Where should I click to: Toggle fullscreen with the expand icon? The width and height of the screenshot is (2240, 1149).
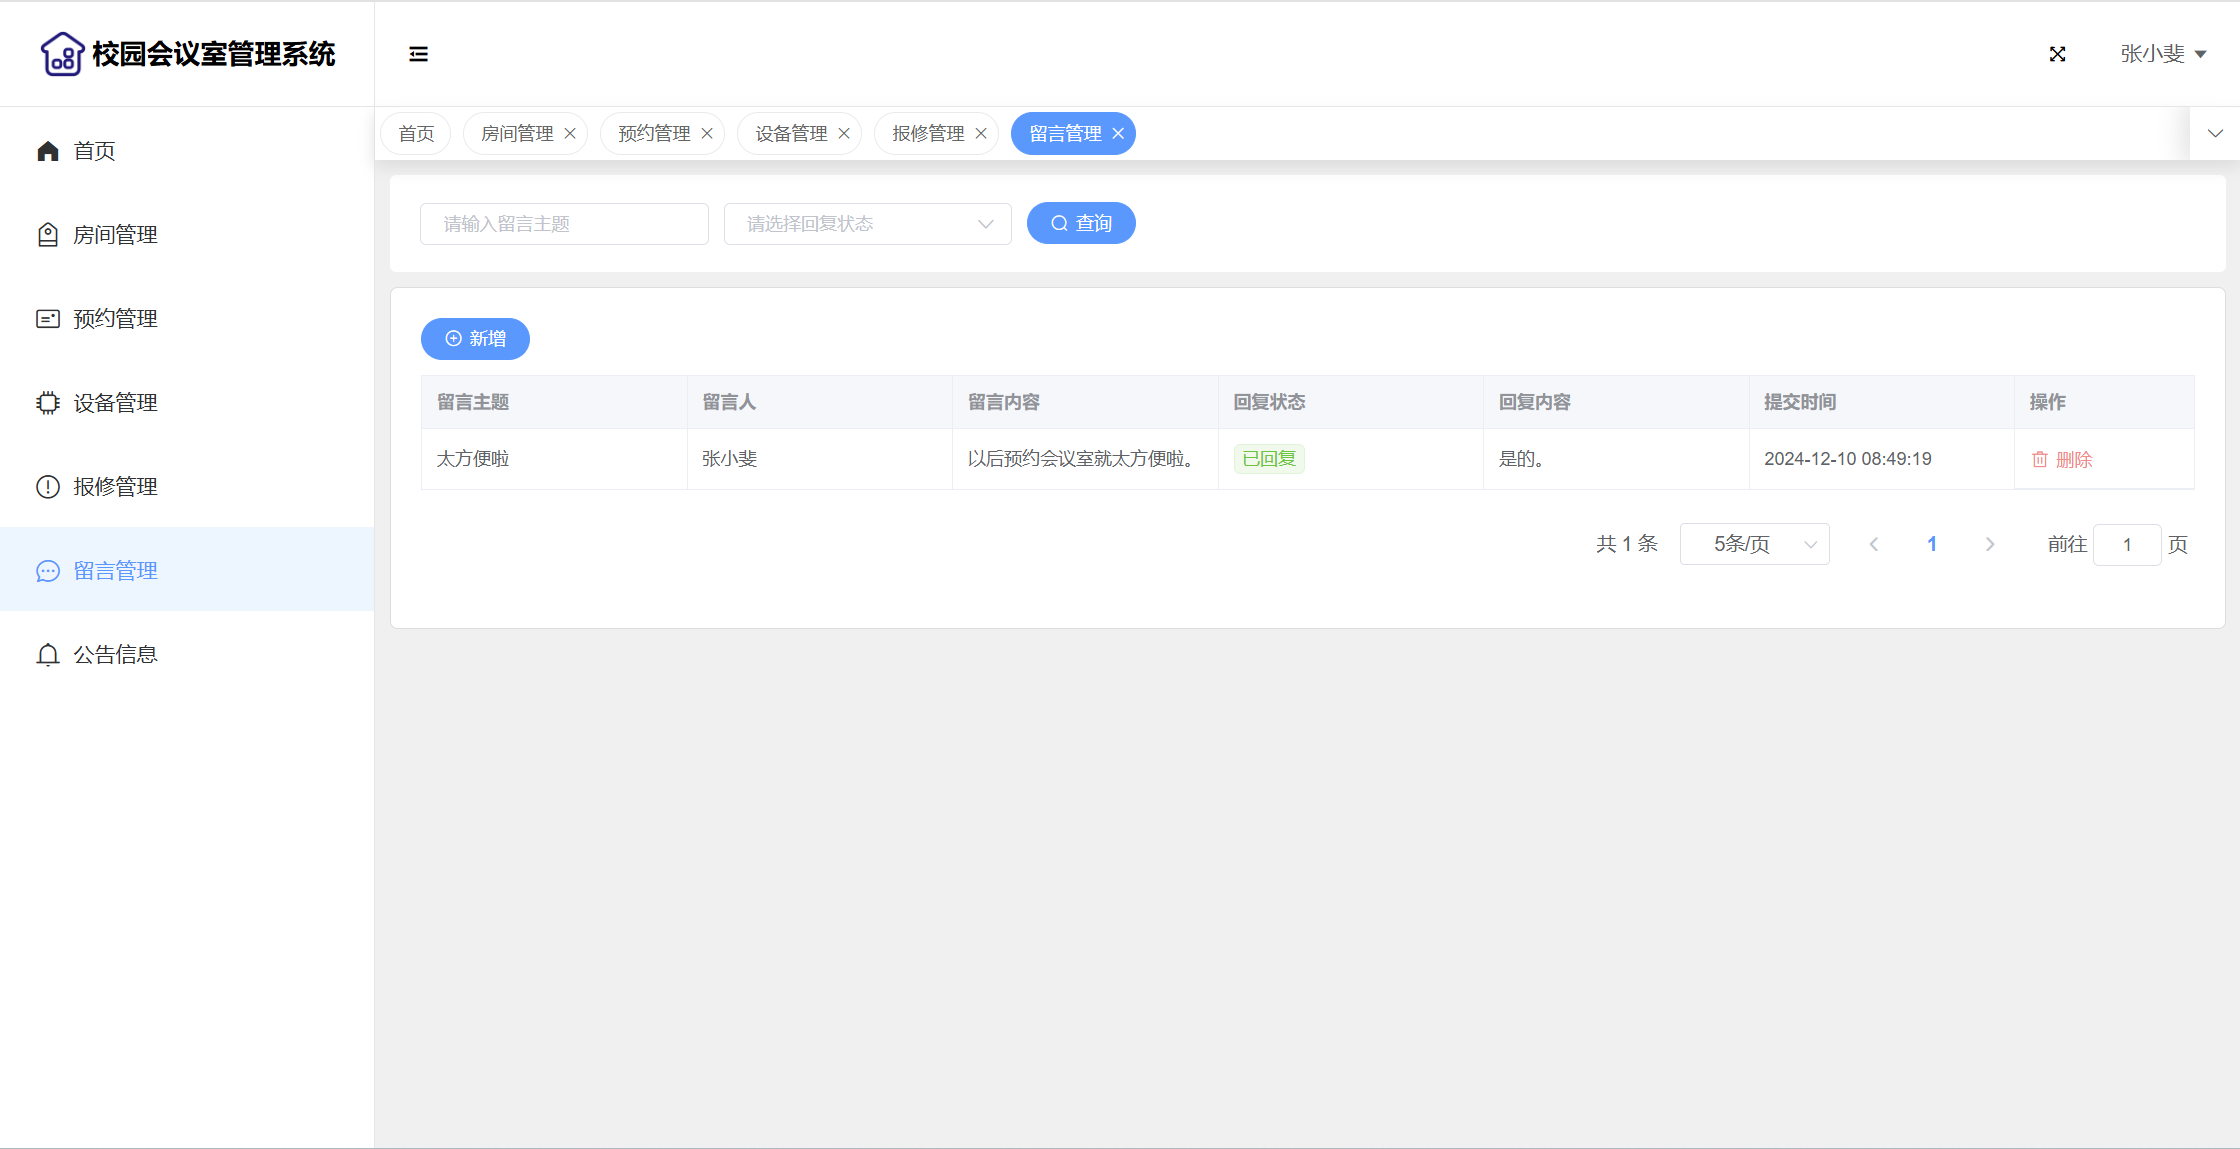click(2057, 54)
